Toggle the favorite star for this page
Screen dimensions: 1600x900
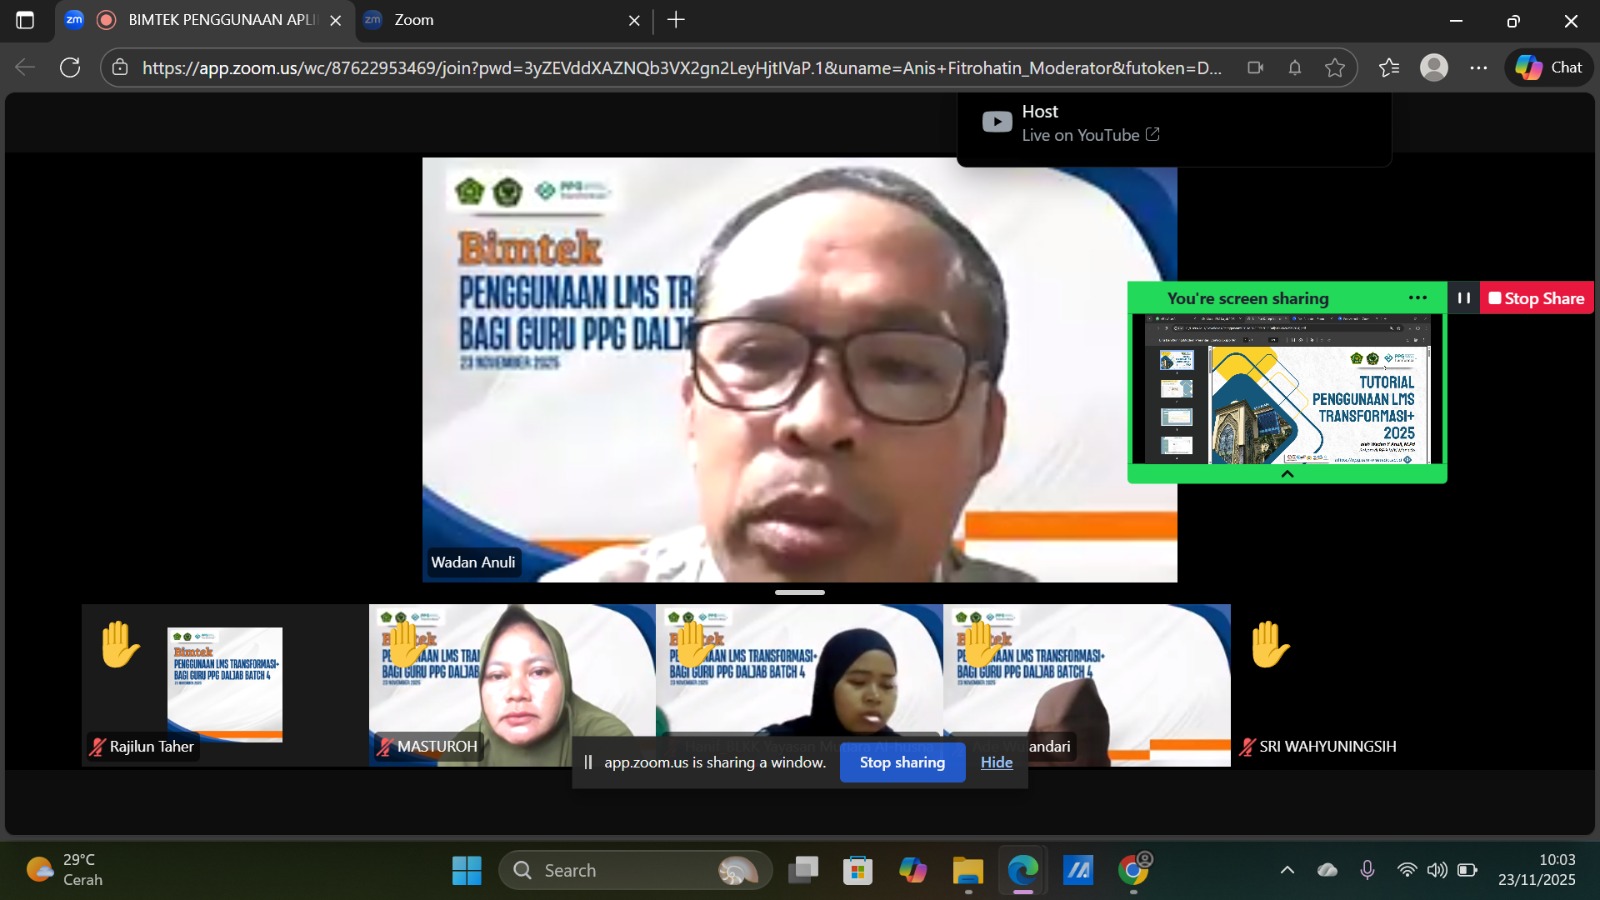click(x=1335, y=67)
